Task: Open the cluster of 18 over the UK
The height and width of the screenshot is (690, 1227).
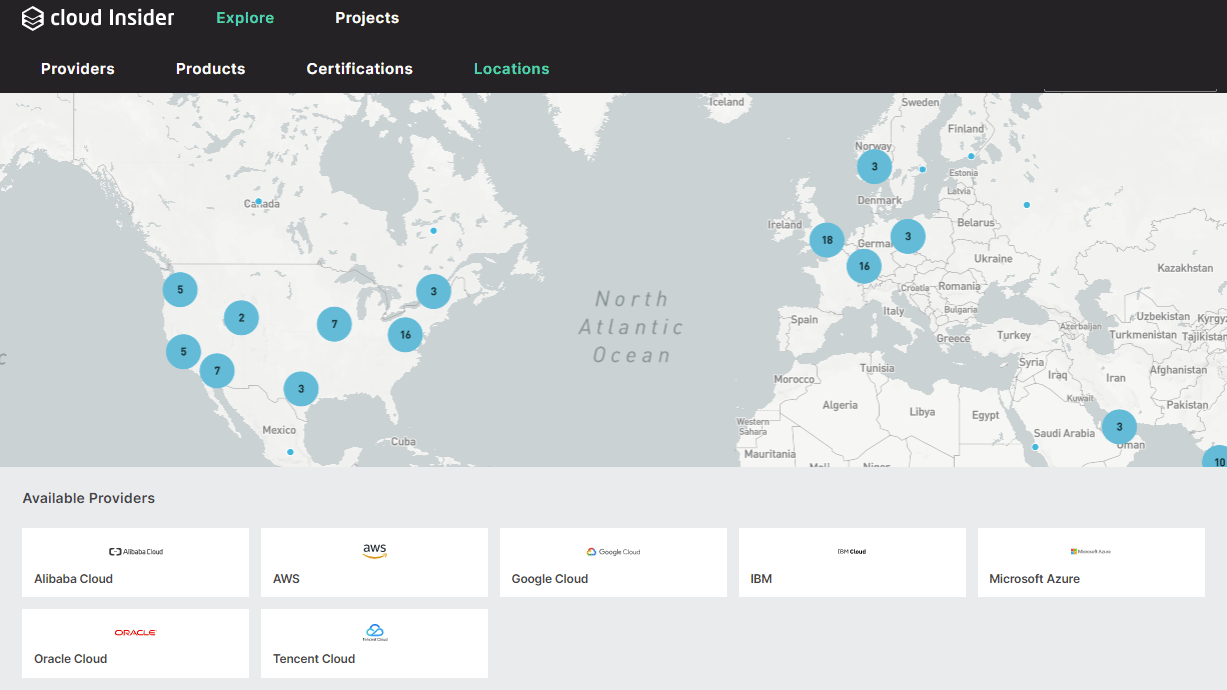Action: 827,240
